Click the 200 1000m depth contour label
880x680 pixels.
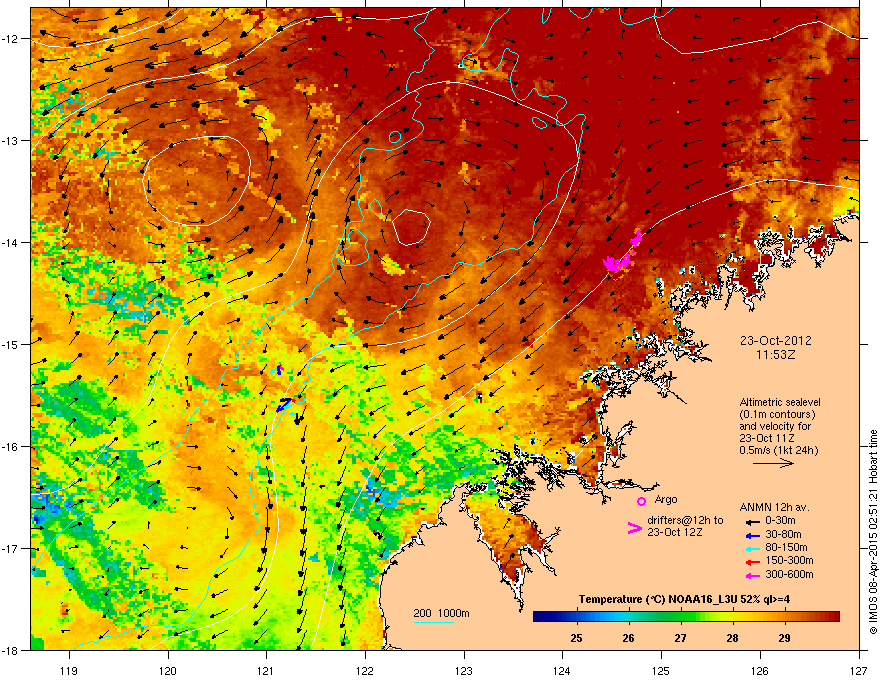click(441, 613)
